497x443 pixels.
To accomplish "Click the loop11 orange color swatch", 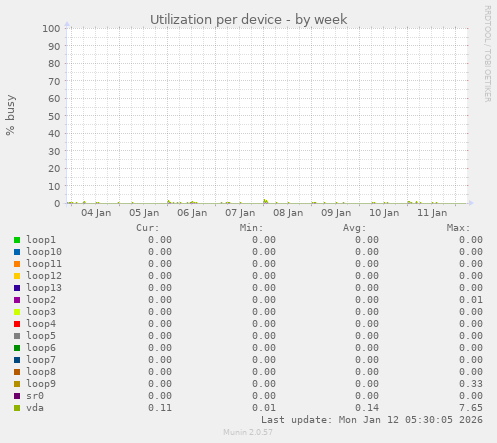I will coord(17,264).
